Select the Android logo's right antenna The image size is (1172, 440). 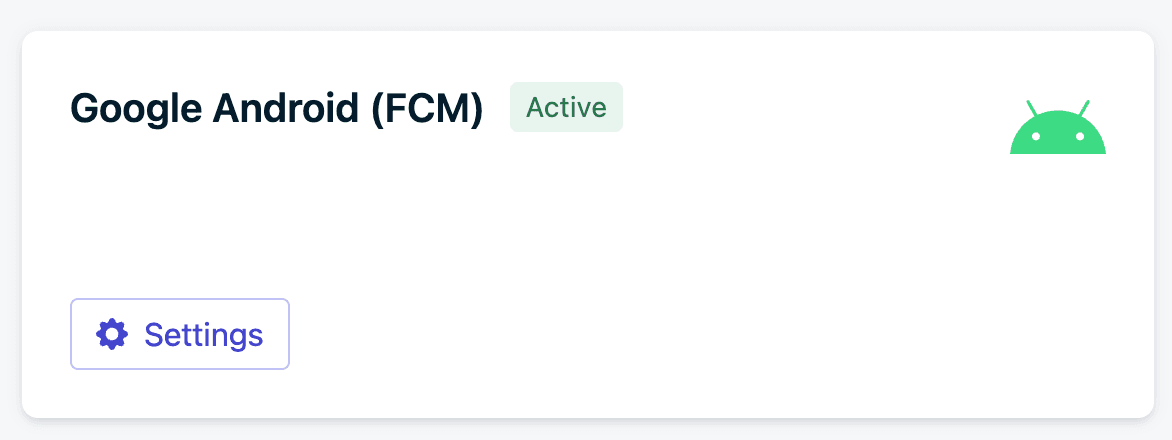pos(1083,106)
